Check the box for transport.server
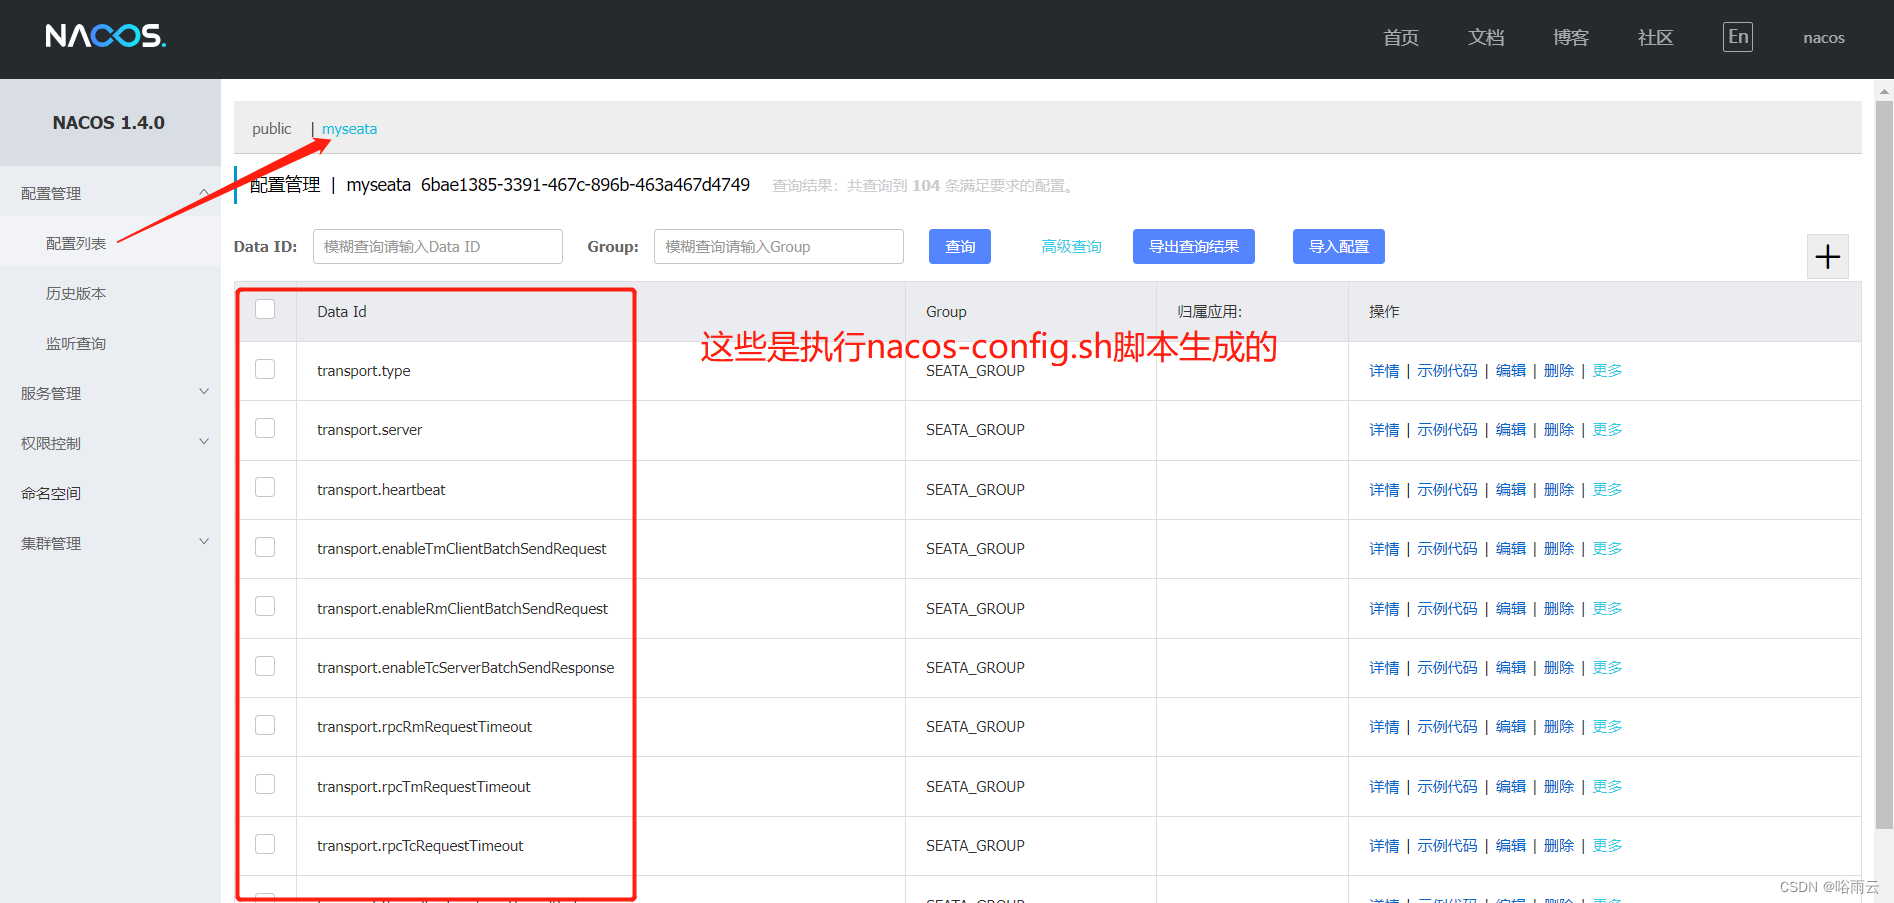The height and width of the screenshot is (903, 1894). (265, 428)
